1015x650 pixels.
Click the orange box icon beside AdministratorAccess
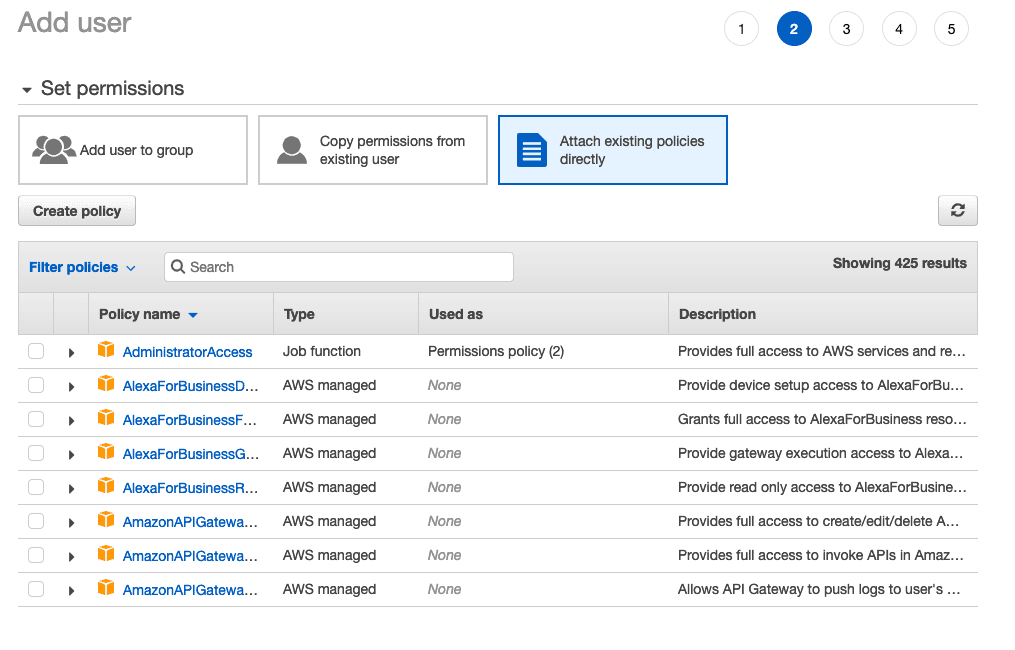pyautogui.click(x=106, y=351)
